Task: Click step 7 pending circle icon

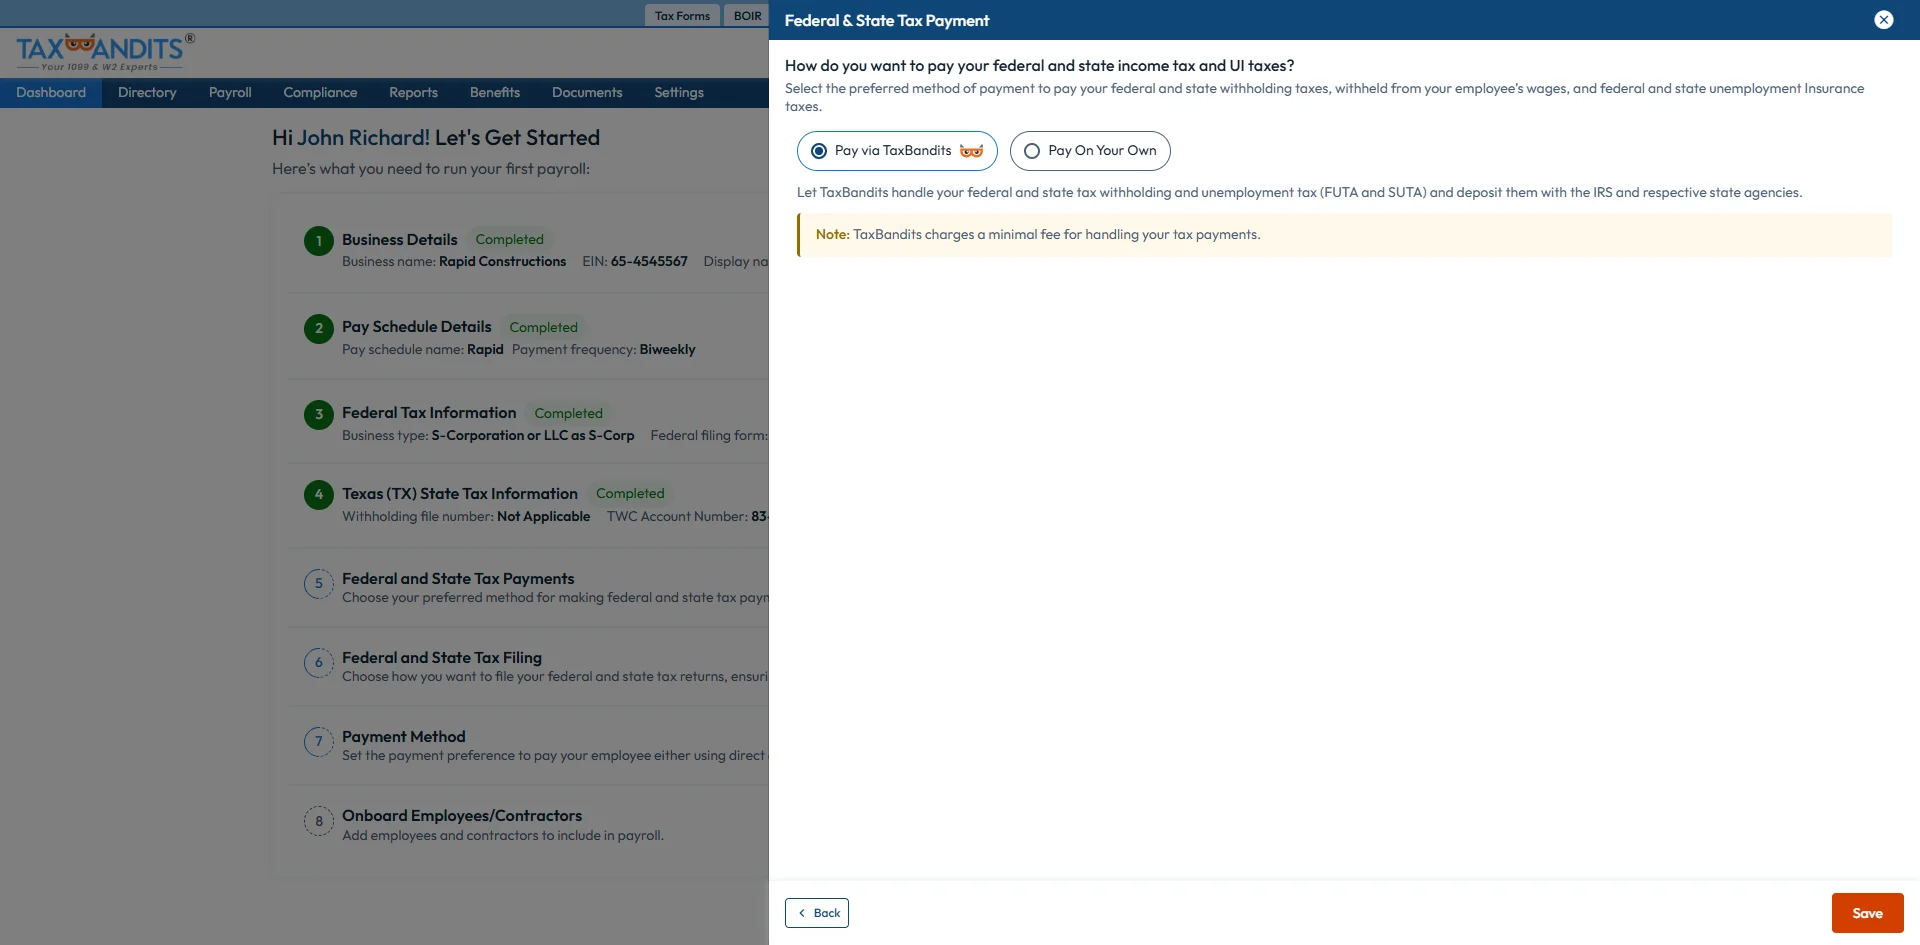Action: coord(319,741)
